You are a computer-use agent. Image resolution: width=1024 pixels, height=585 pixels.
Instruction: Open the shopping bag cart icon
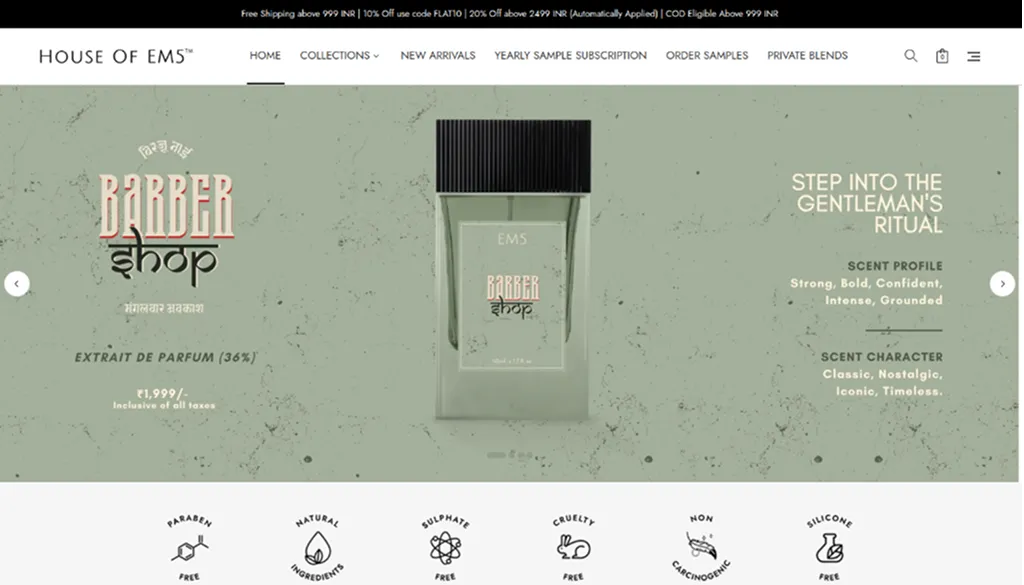point(942,56)
